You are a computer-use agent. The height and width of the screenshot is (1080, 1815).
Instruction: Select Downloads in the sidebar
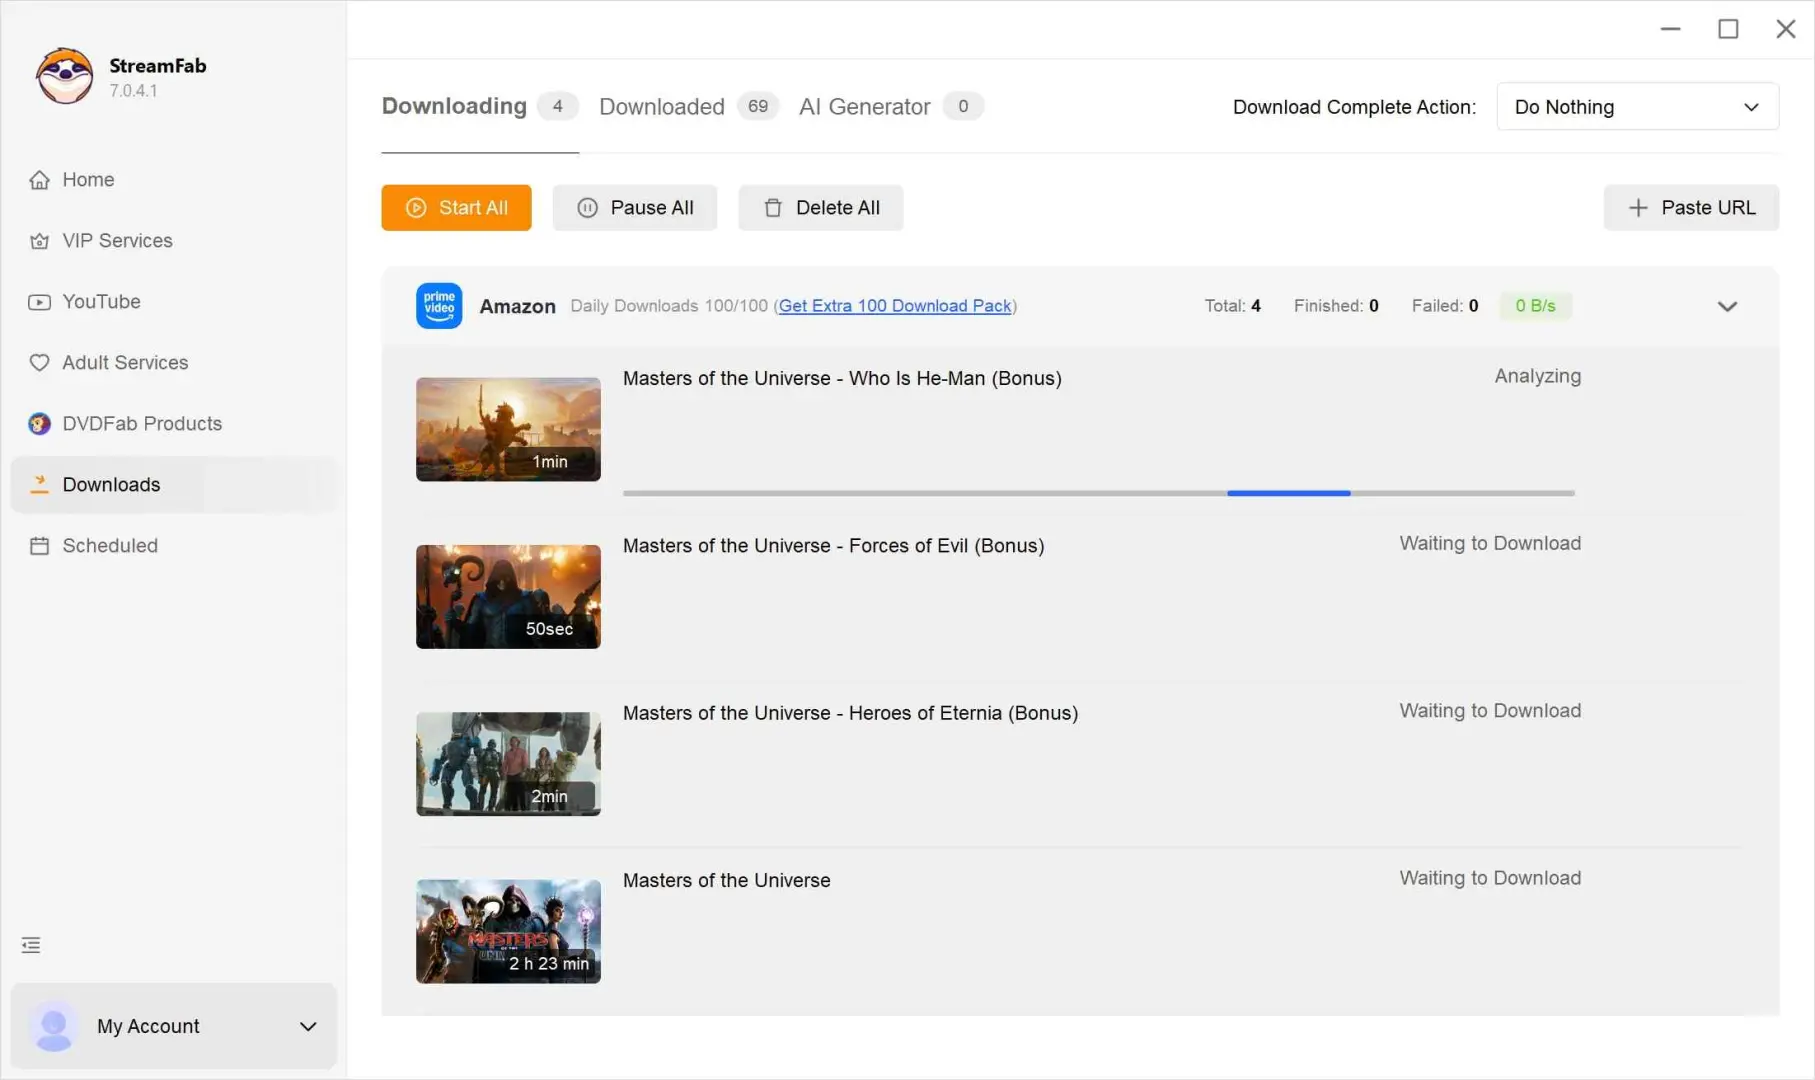tap(174, 485)
